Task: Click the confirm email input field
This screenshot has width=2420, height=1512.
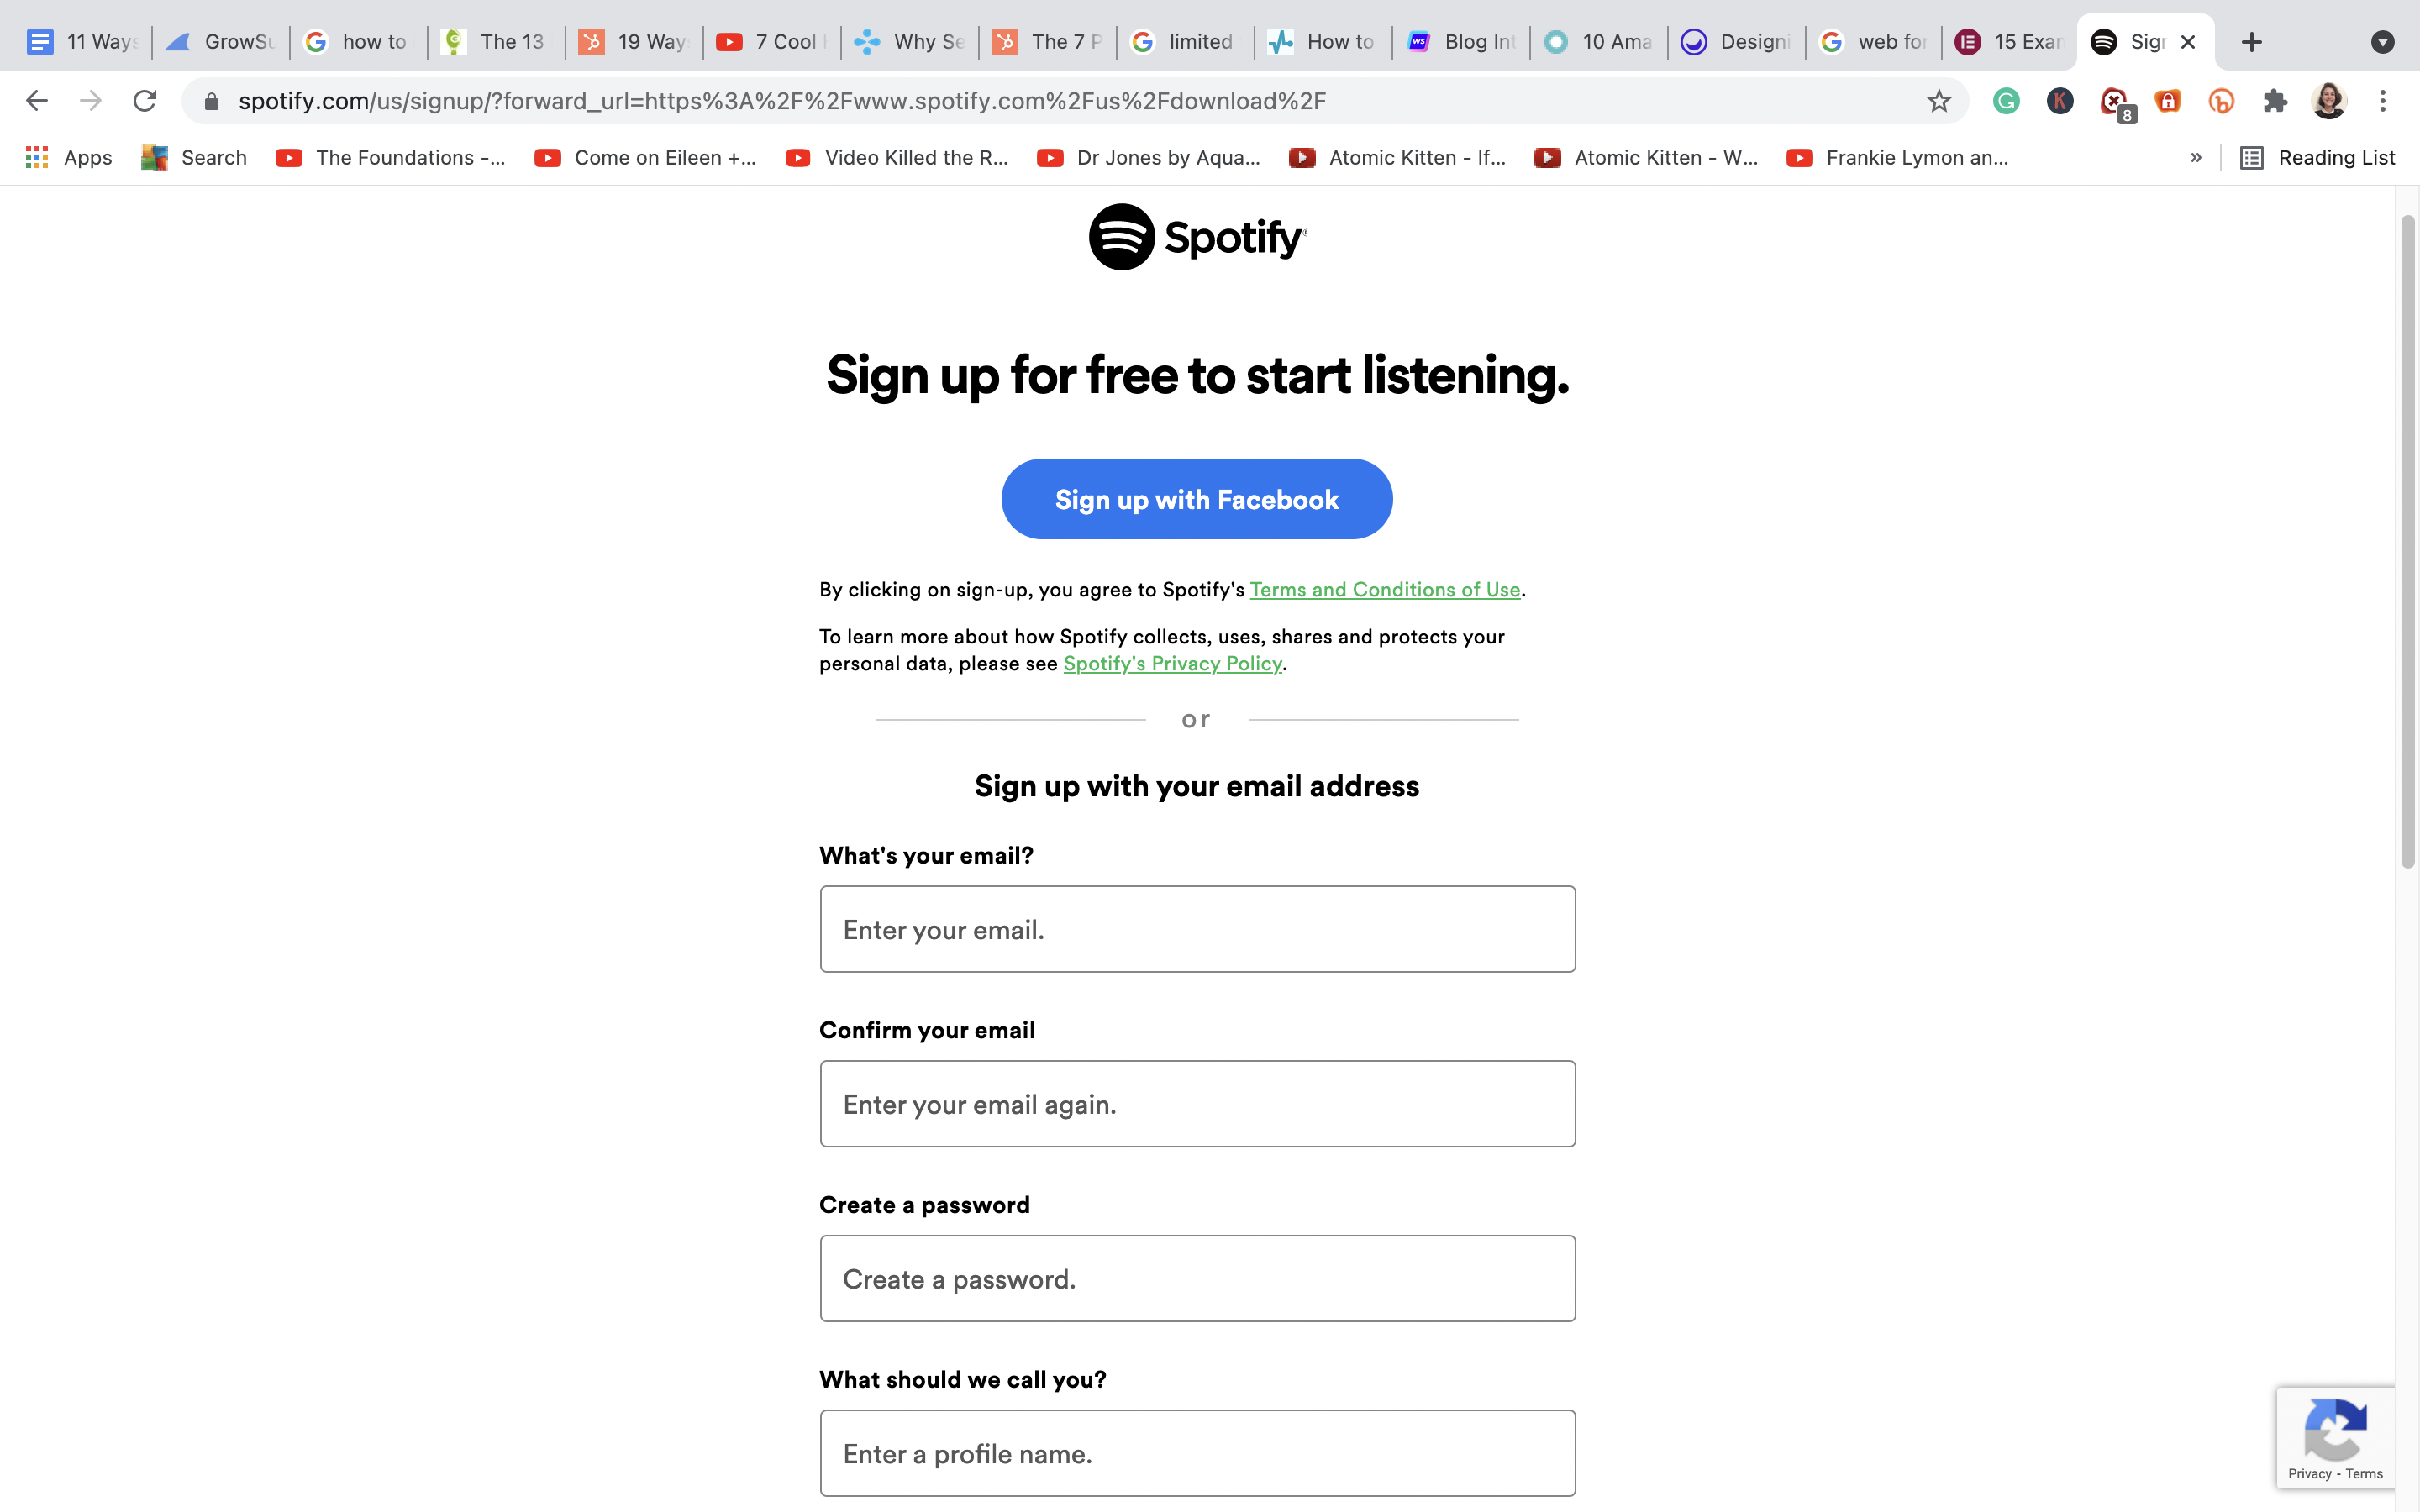Action: [1197, 1103]
